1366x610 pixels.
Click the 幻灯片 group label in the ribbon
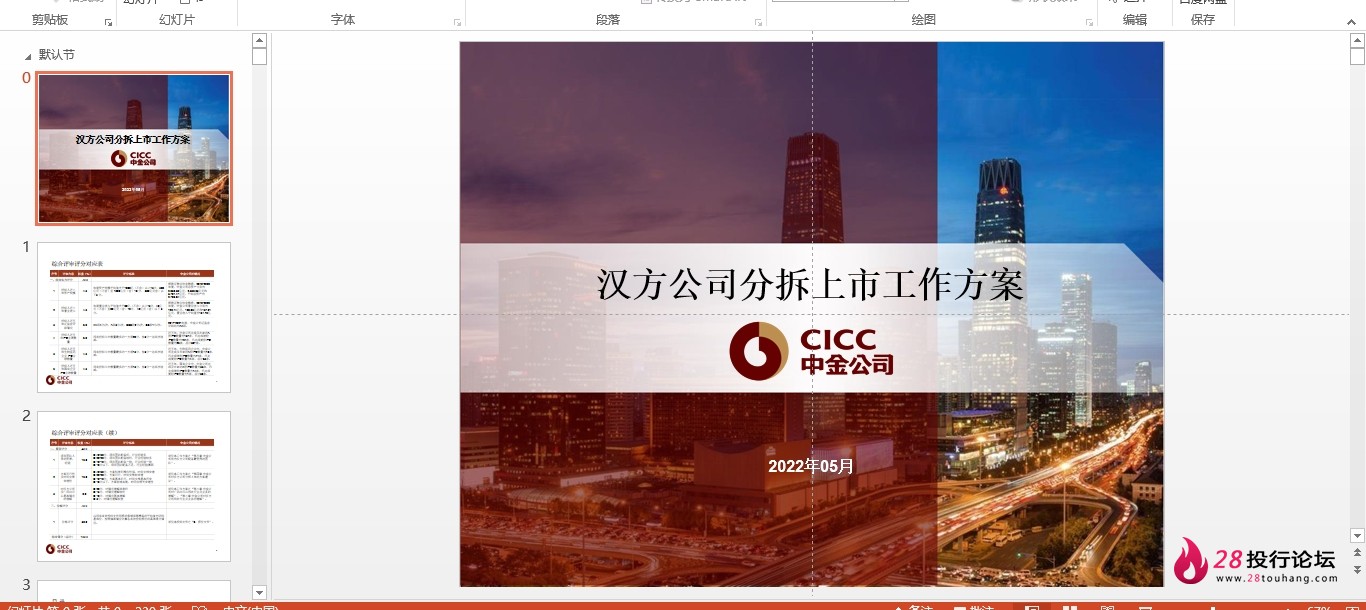[x=177, y=20]
